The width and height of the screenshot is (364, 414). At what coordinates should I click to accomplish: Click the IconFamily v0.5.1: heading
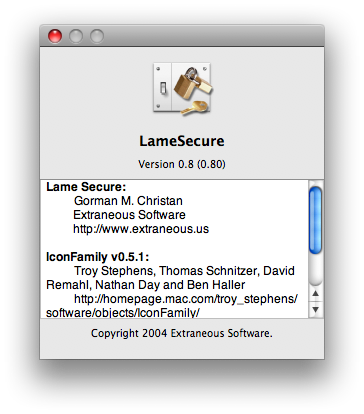tap(97, 257)
